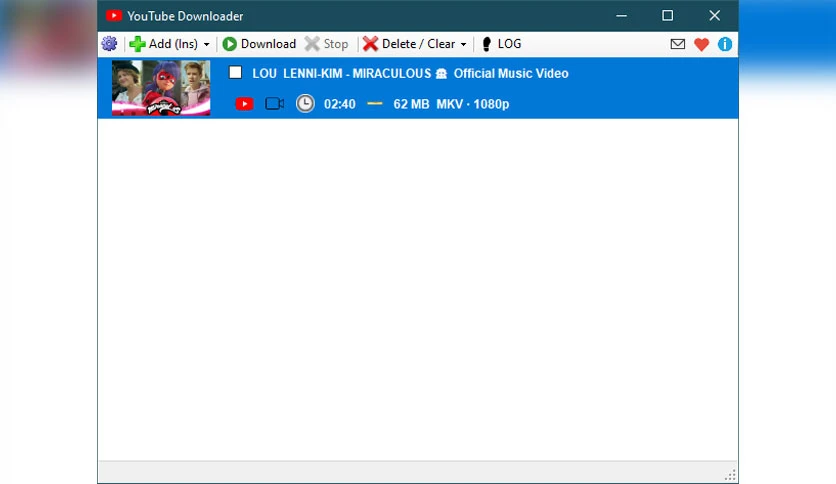Viewport: 836px width, 484px height.
Task: Expand the Add (Ins) dropdown arrow
Action: (206, 44)
